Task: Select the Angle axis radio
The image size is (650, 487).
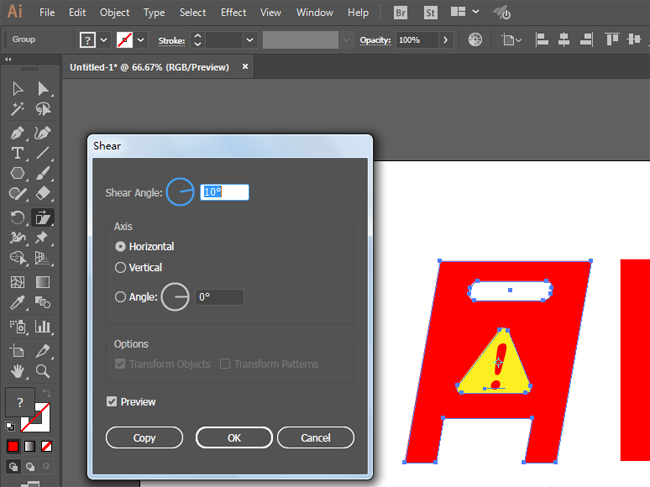Action: (x=120, y=297)
